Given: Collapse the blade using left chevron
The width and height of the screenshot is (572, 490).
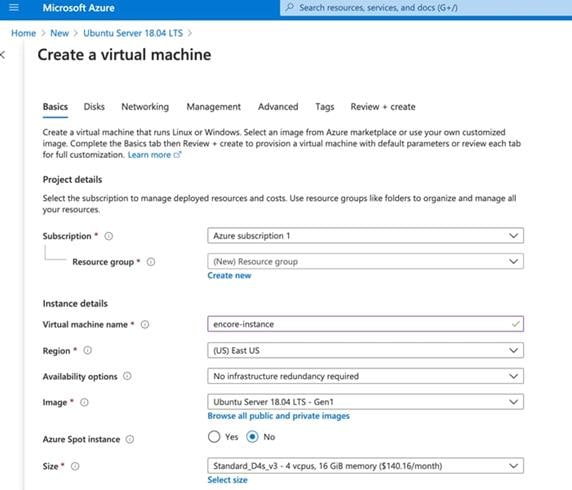Looking at the screenshot, I should coord(3,55).
